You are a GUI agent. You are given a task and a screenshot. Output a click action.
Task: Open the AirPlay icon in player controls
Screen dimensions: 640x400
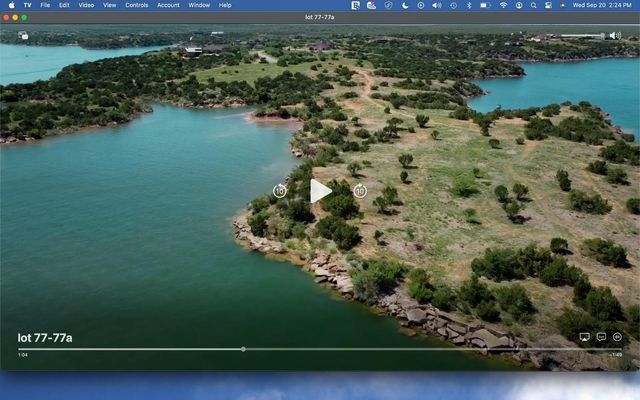[x=585, y=337]
